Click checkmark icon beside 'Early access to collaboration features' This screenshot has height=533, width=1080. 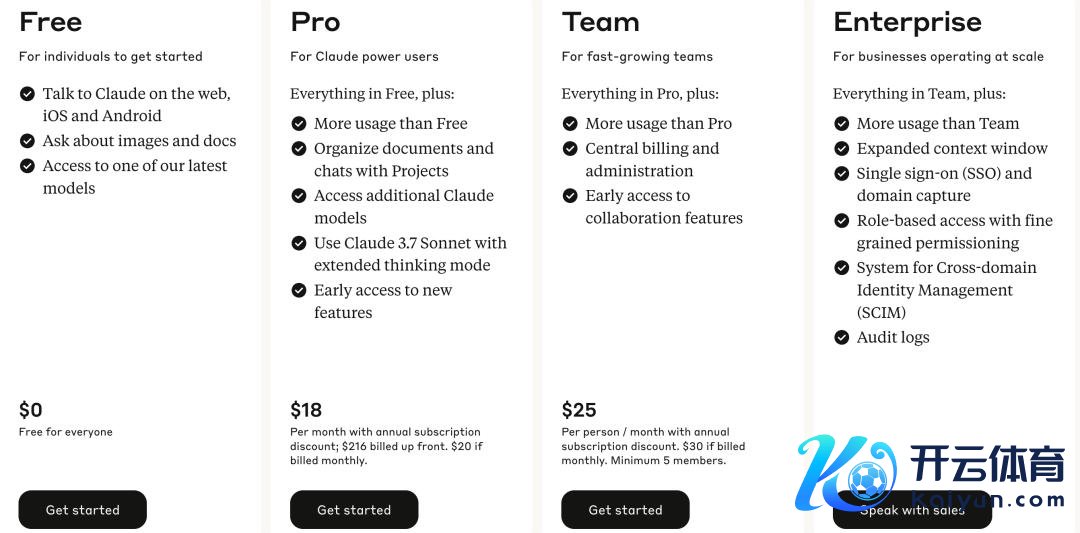point(570,196)
